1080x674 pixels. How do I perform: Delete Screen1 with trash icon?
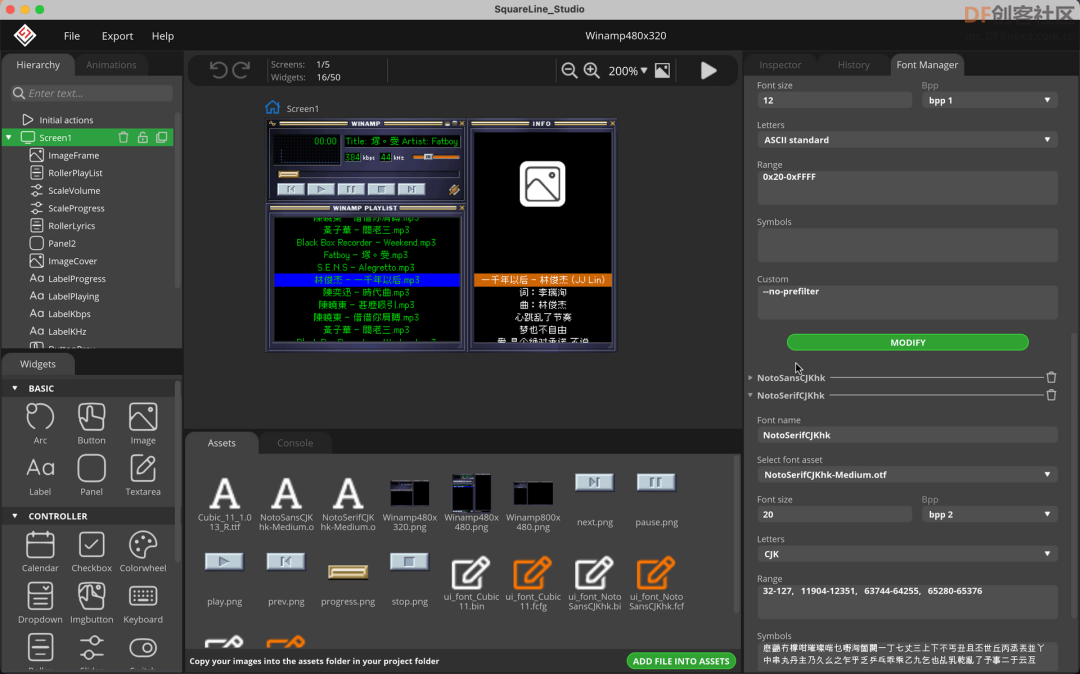tap(123, 138)
